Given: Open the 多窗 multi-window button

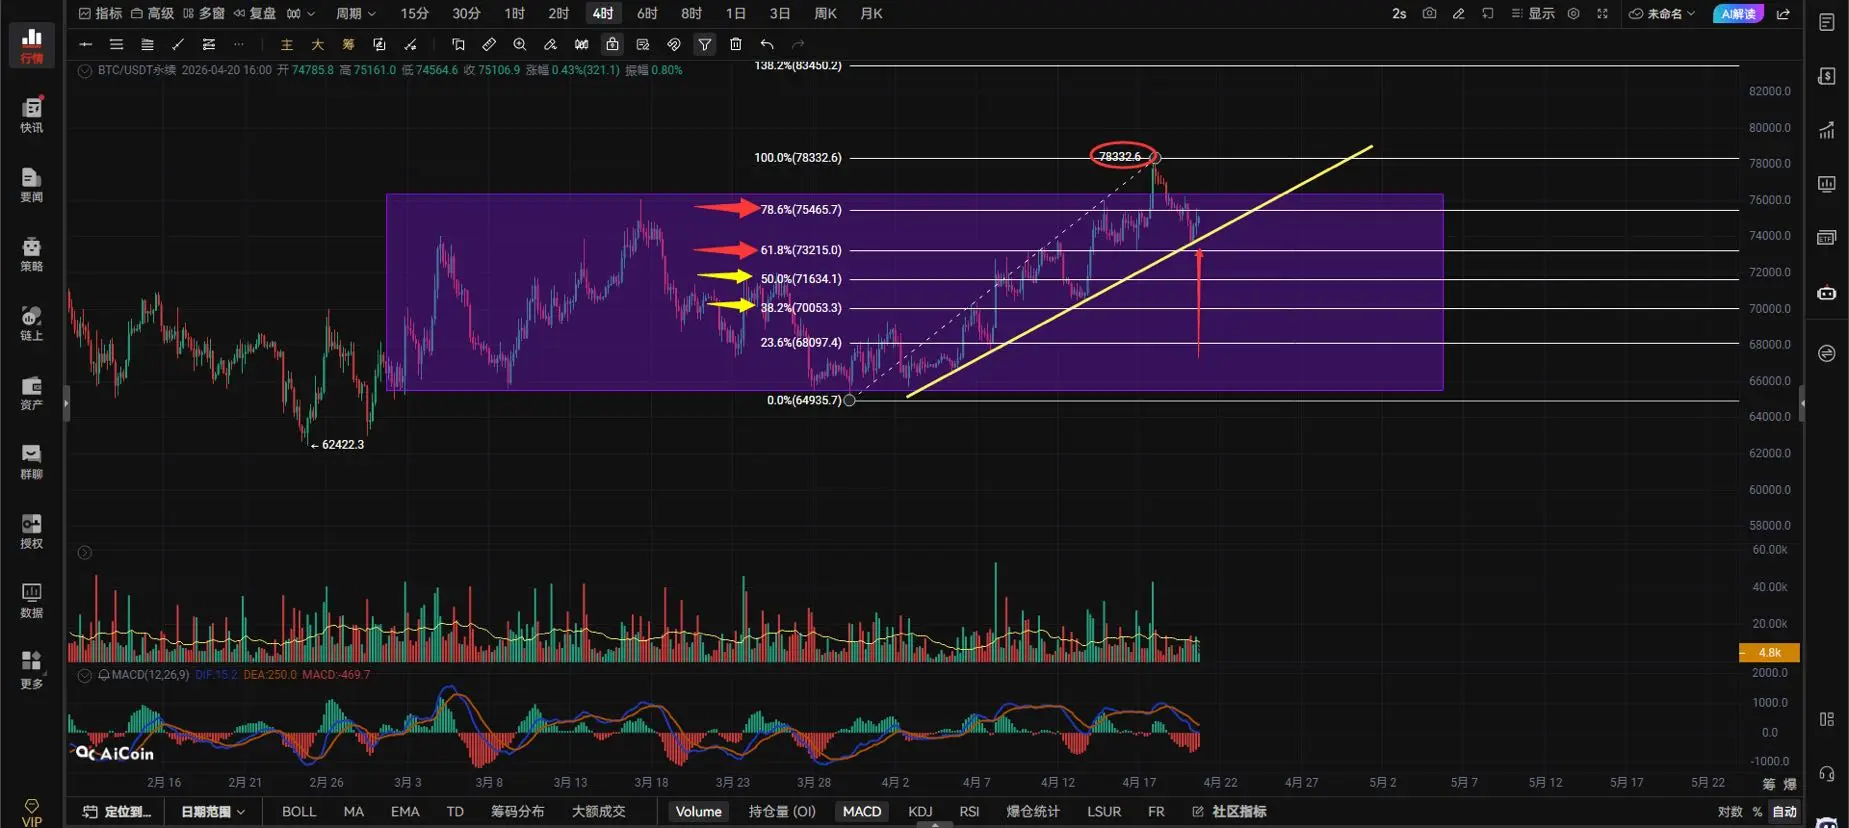Looking at the screenshot, I should [204, 14].
